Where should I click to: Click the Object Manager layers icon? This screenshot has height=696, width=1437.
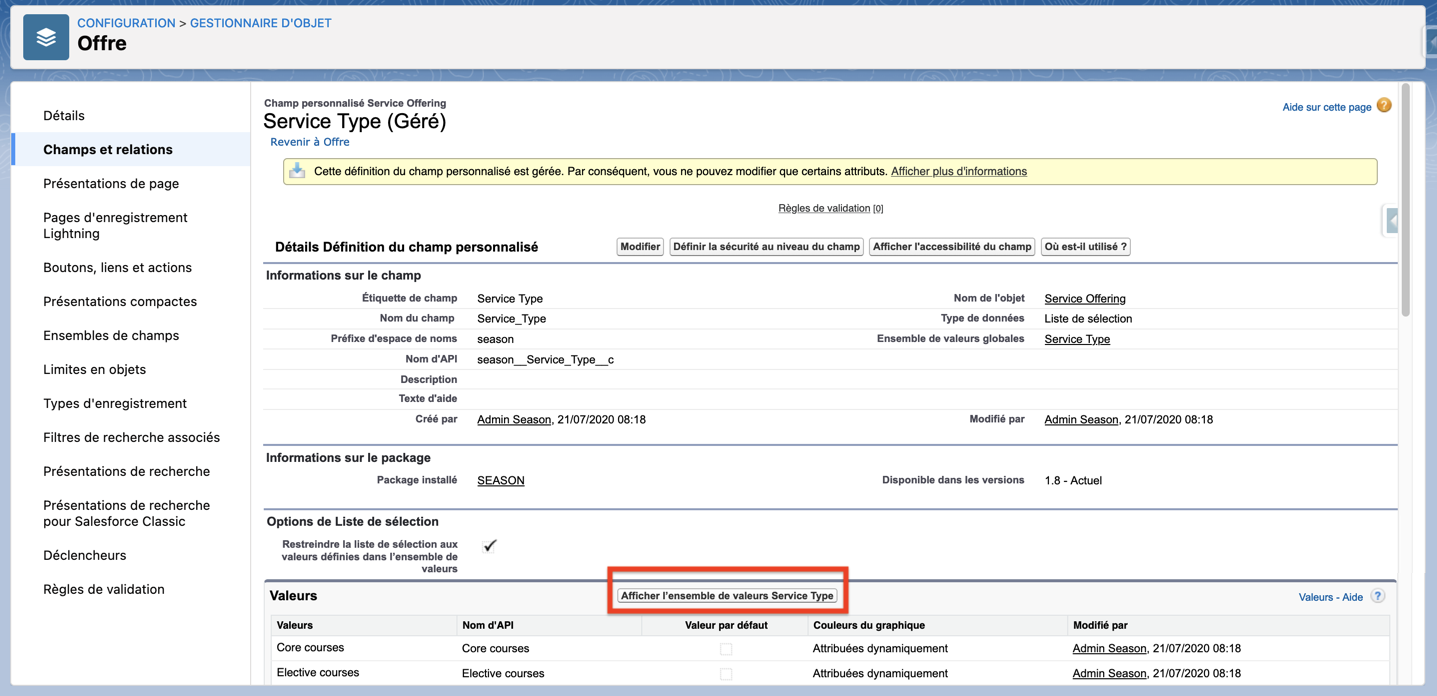pyautogui.click(x=46, y=37)
